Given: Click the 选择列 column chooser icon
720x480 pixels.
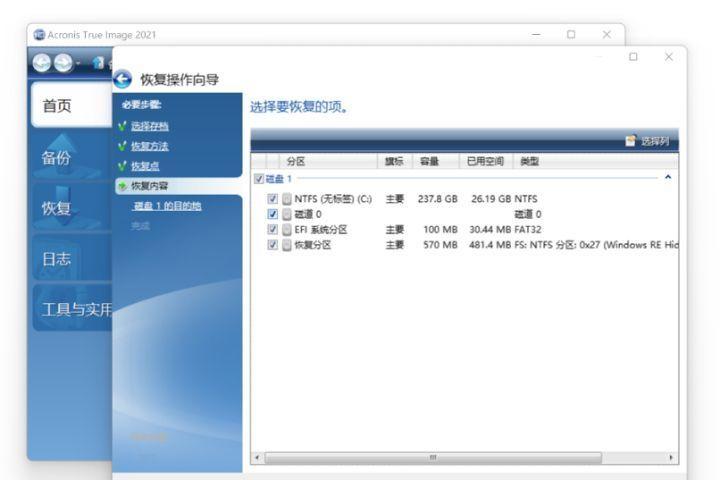Looking at the screenshot, I should 631,141.
